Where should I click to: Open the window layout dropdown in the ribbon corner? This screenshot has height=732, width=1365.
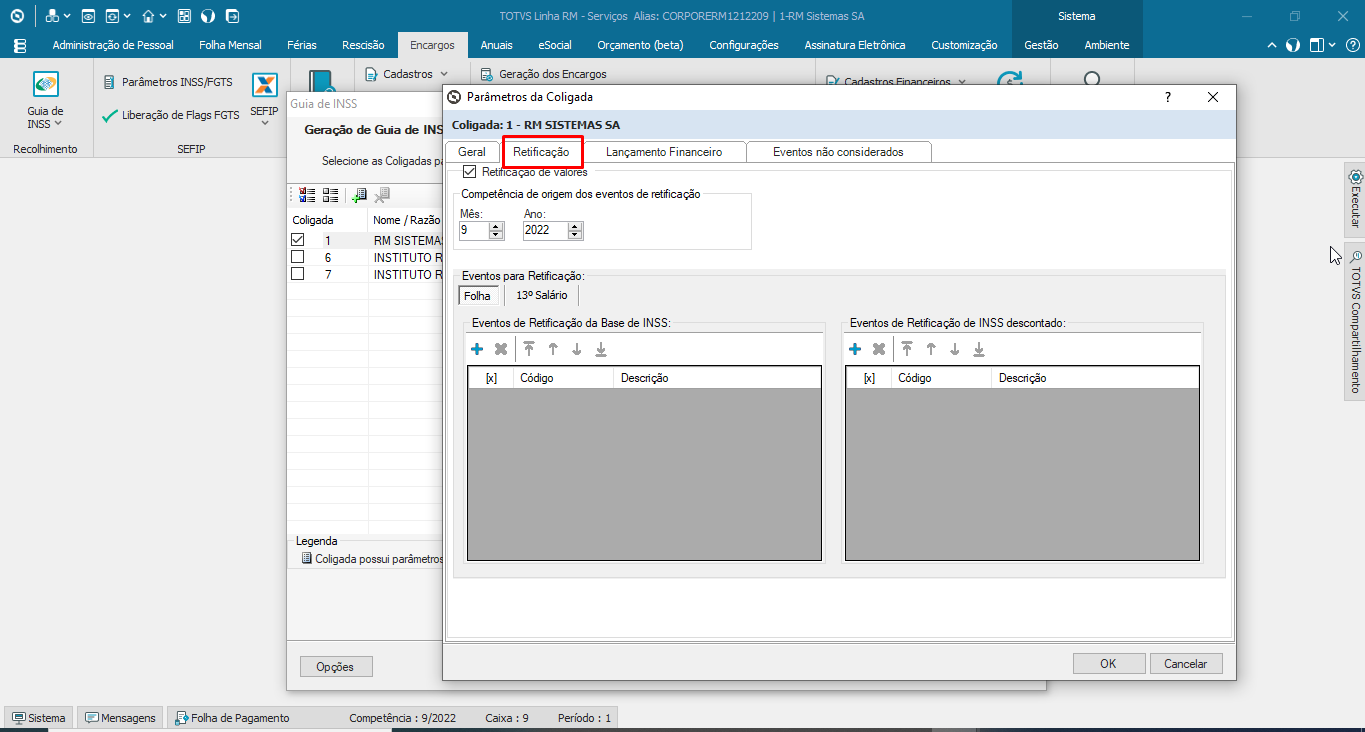coord(1332,45)
